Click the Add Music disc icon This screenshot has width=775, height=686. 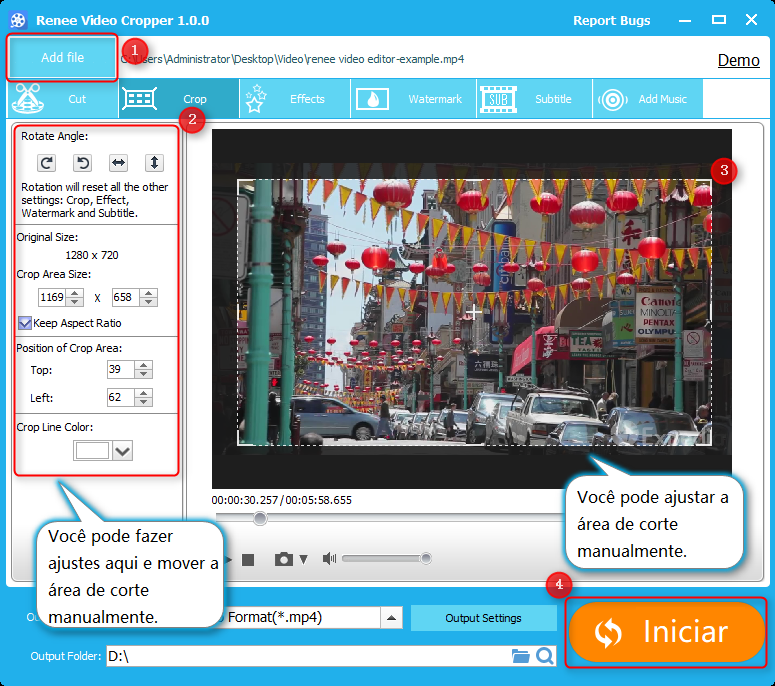coord(612,99)
